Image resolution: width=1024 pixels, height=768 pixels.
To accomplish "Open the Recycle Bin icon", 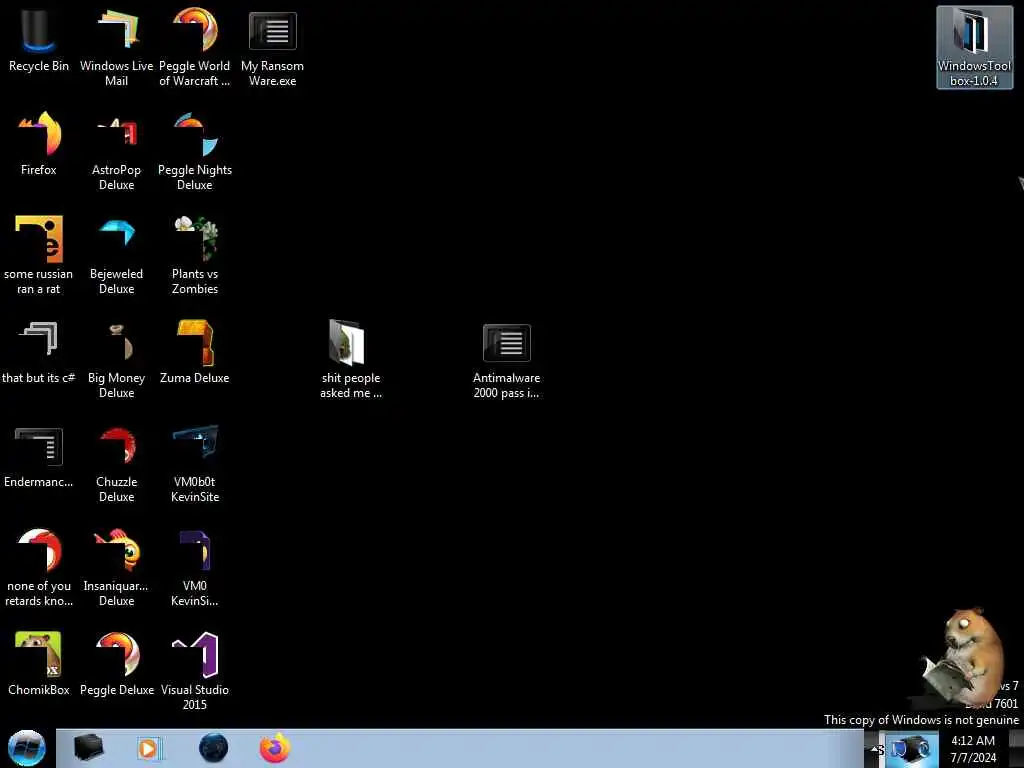I will coord(39,42).
